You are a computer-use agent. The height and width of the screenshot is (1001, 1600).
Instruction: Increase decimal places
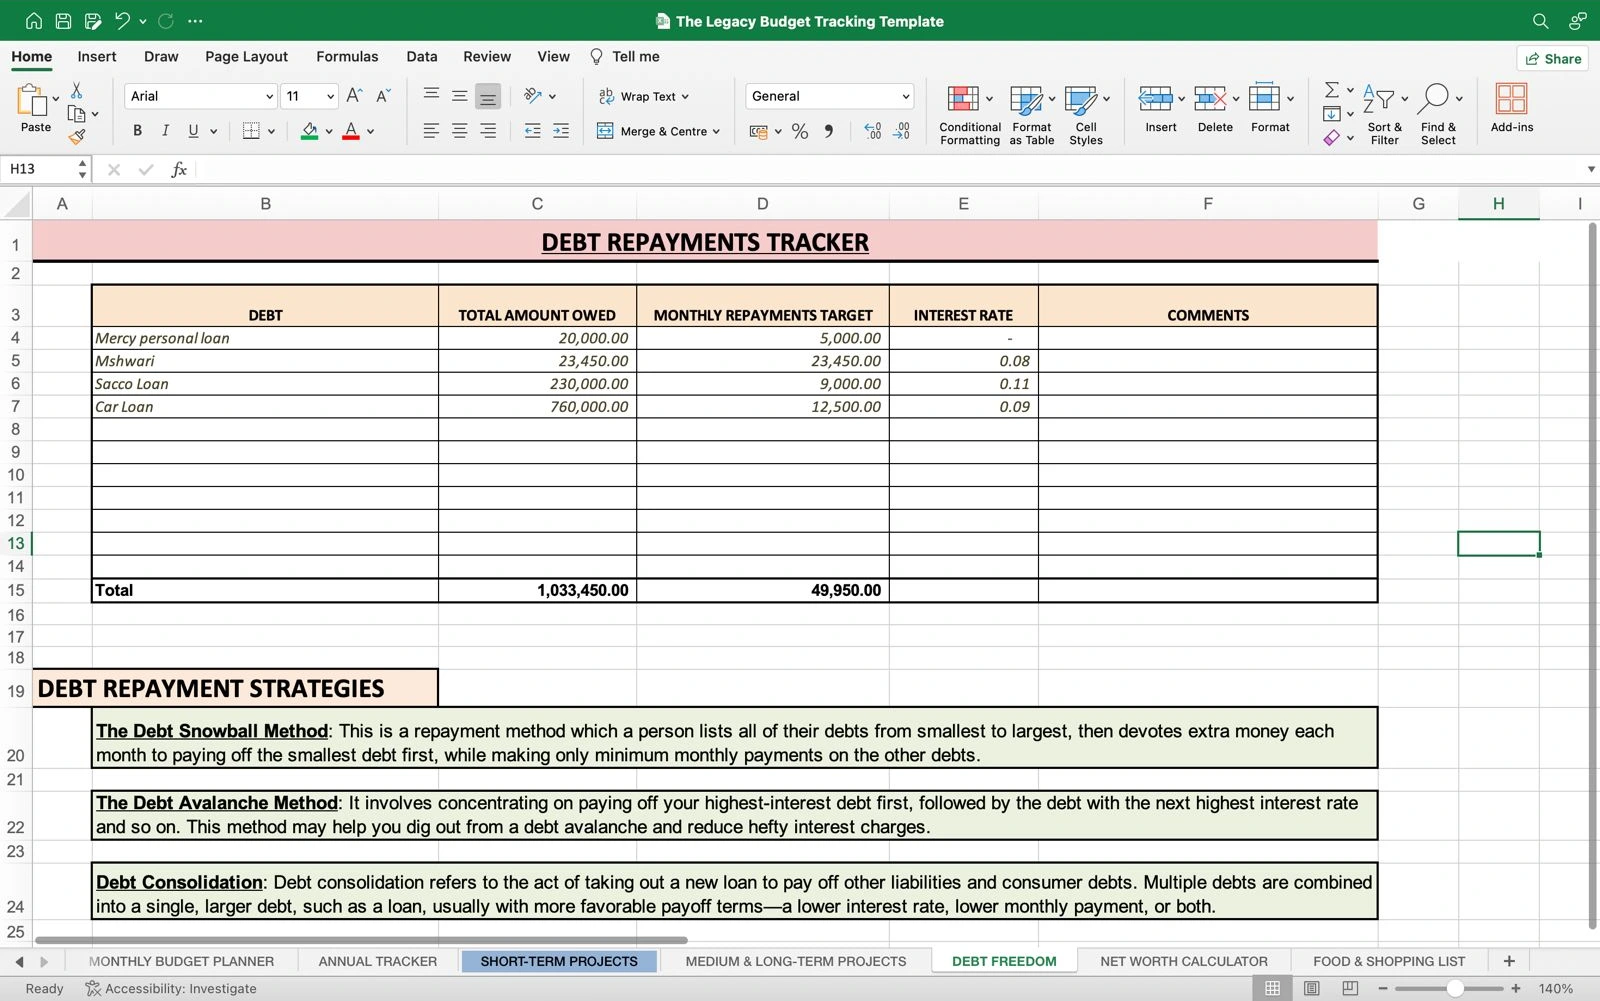[x=872, y=131]
